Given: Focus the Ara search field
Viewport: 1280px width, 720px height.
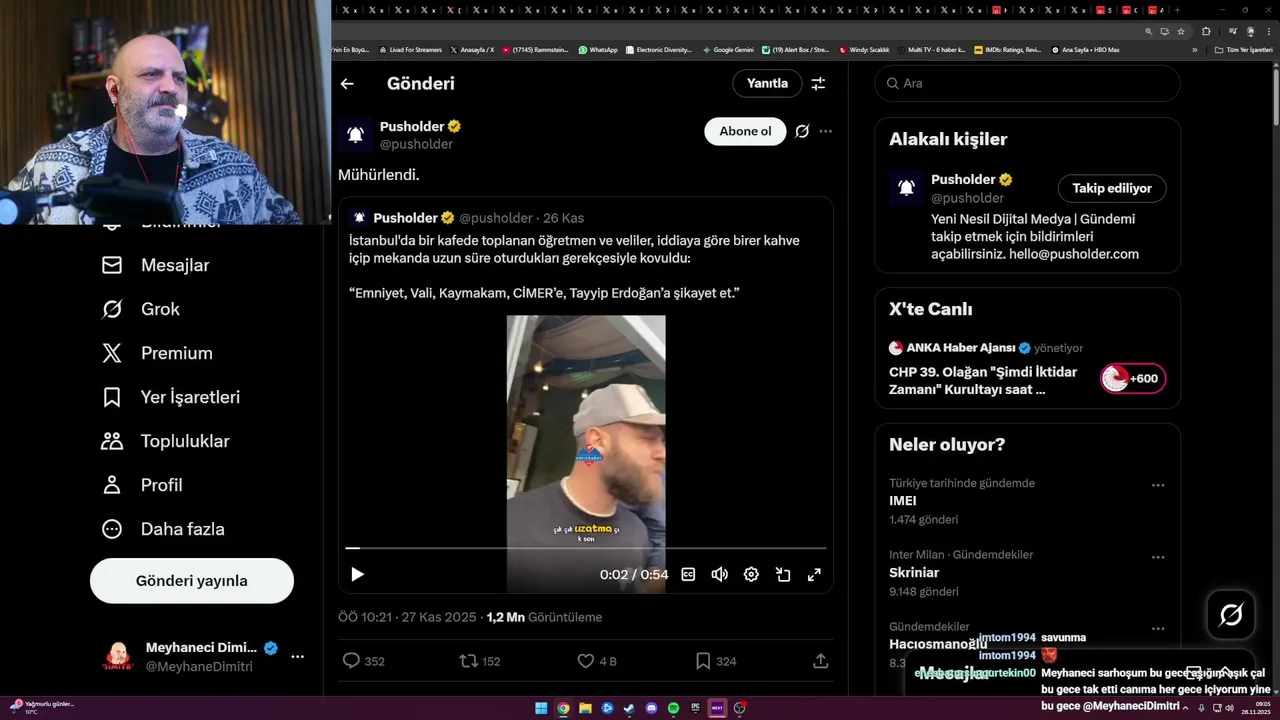Looking at the screenshot, I should [1028, 84].
